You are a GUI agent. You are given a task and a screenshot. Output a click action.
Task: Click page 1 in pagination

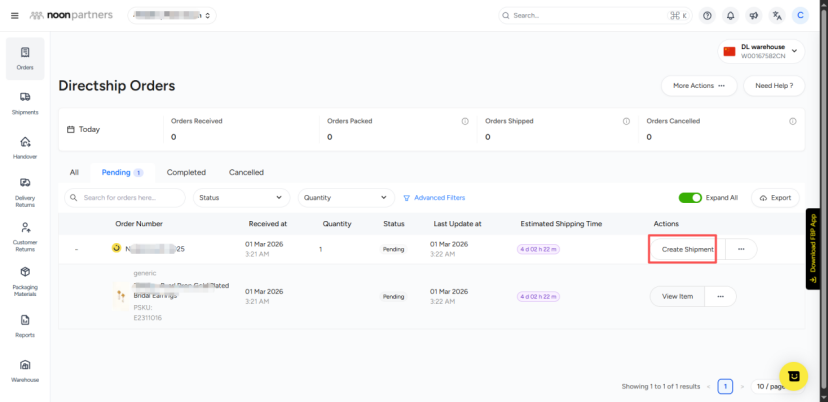coord(725,387)
